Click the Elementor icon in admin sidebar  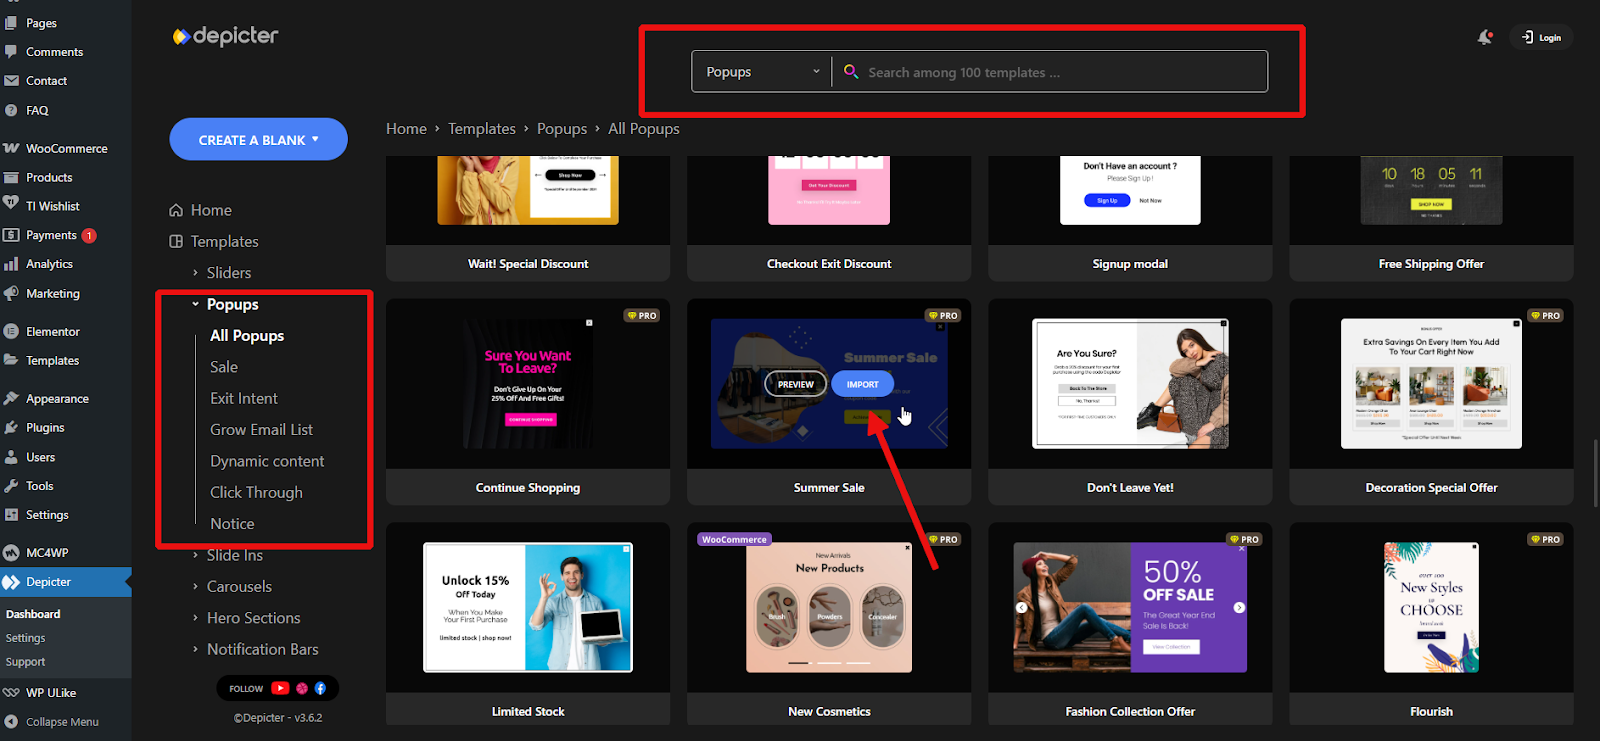pyautogui.click(x=11, y=331)
